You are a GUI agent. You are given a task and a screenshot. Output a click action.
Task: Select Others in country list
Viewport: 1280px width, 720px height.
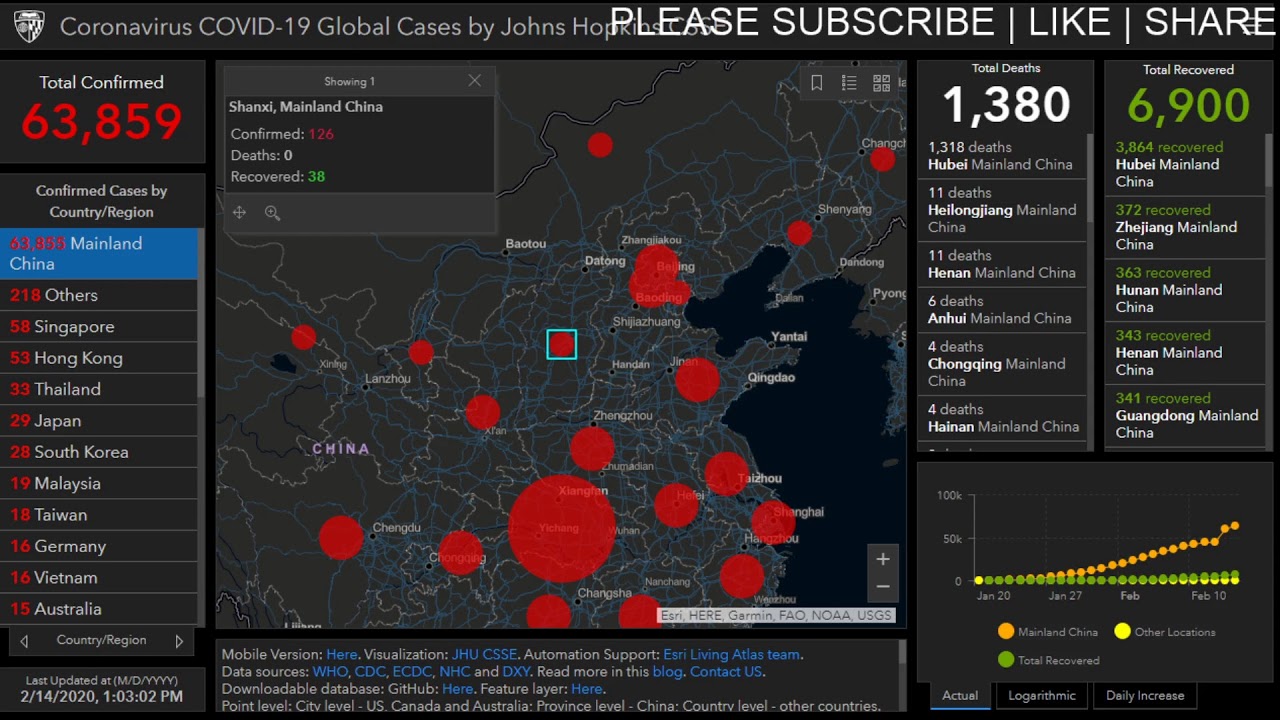(x=99, y=295)
